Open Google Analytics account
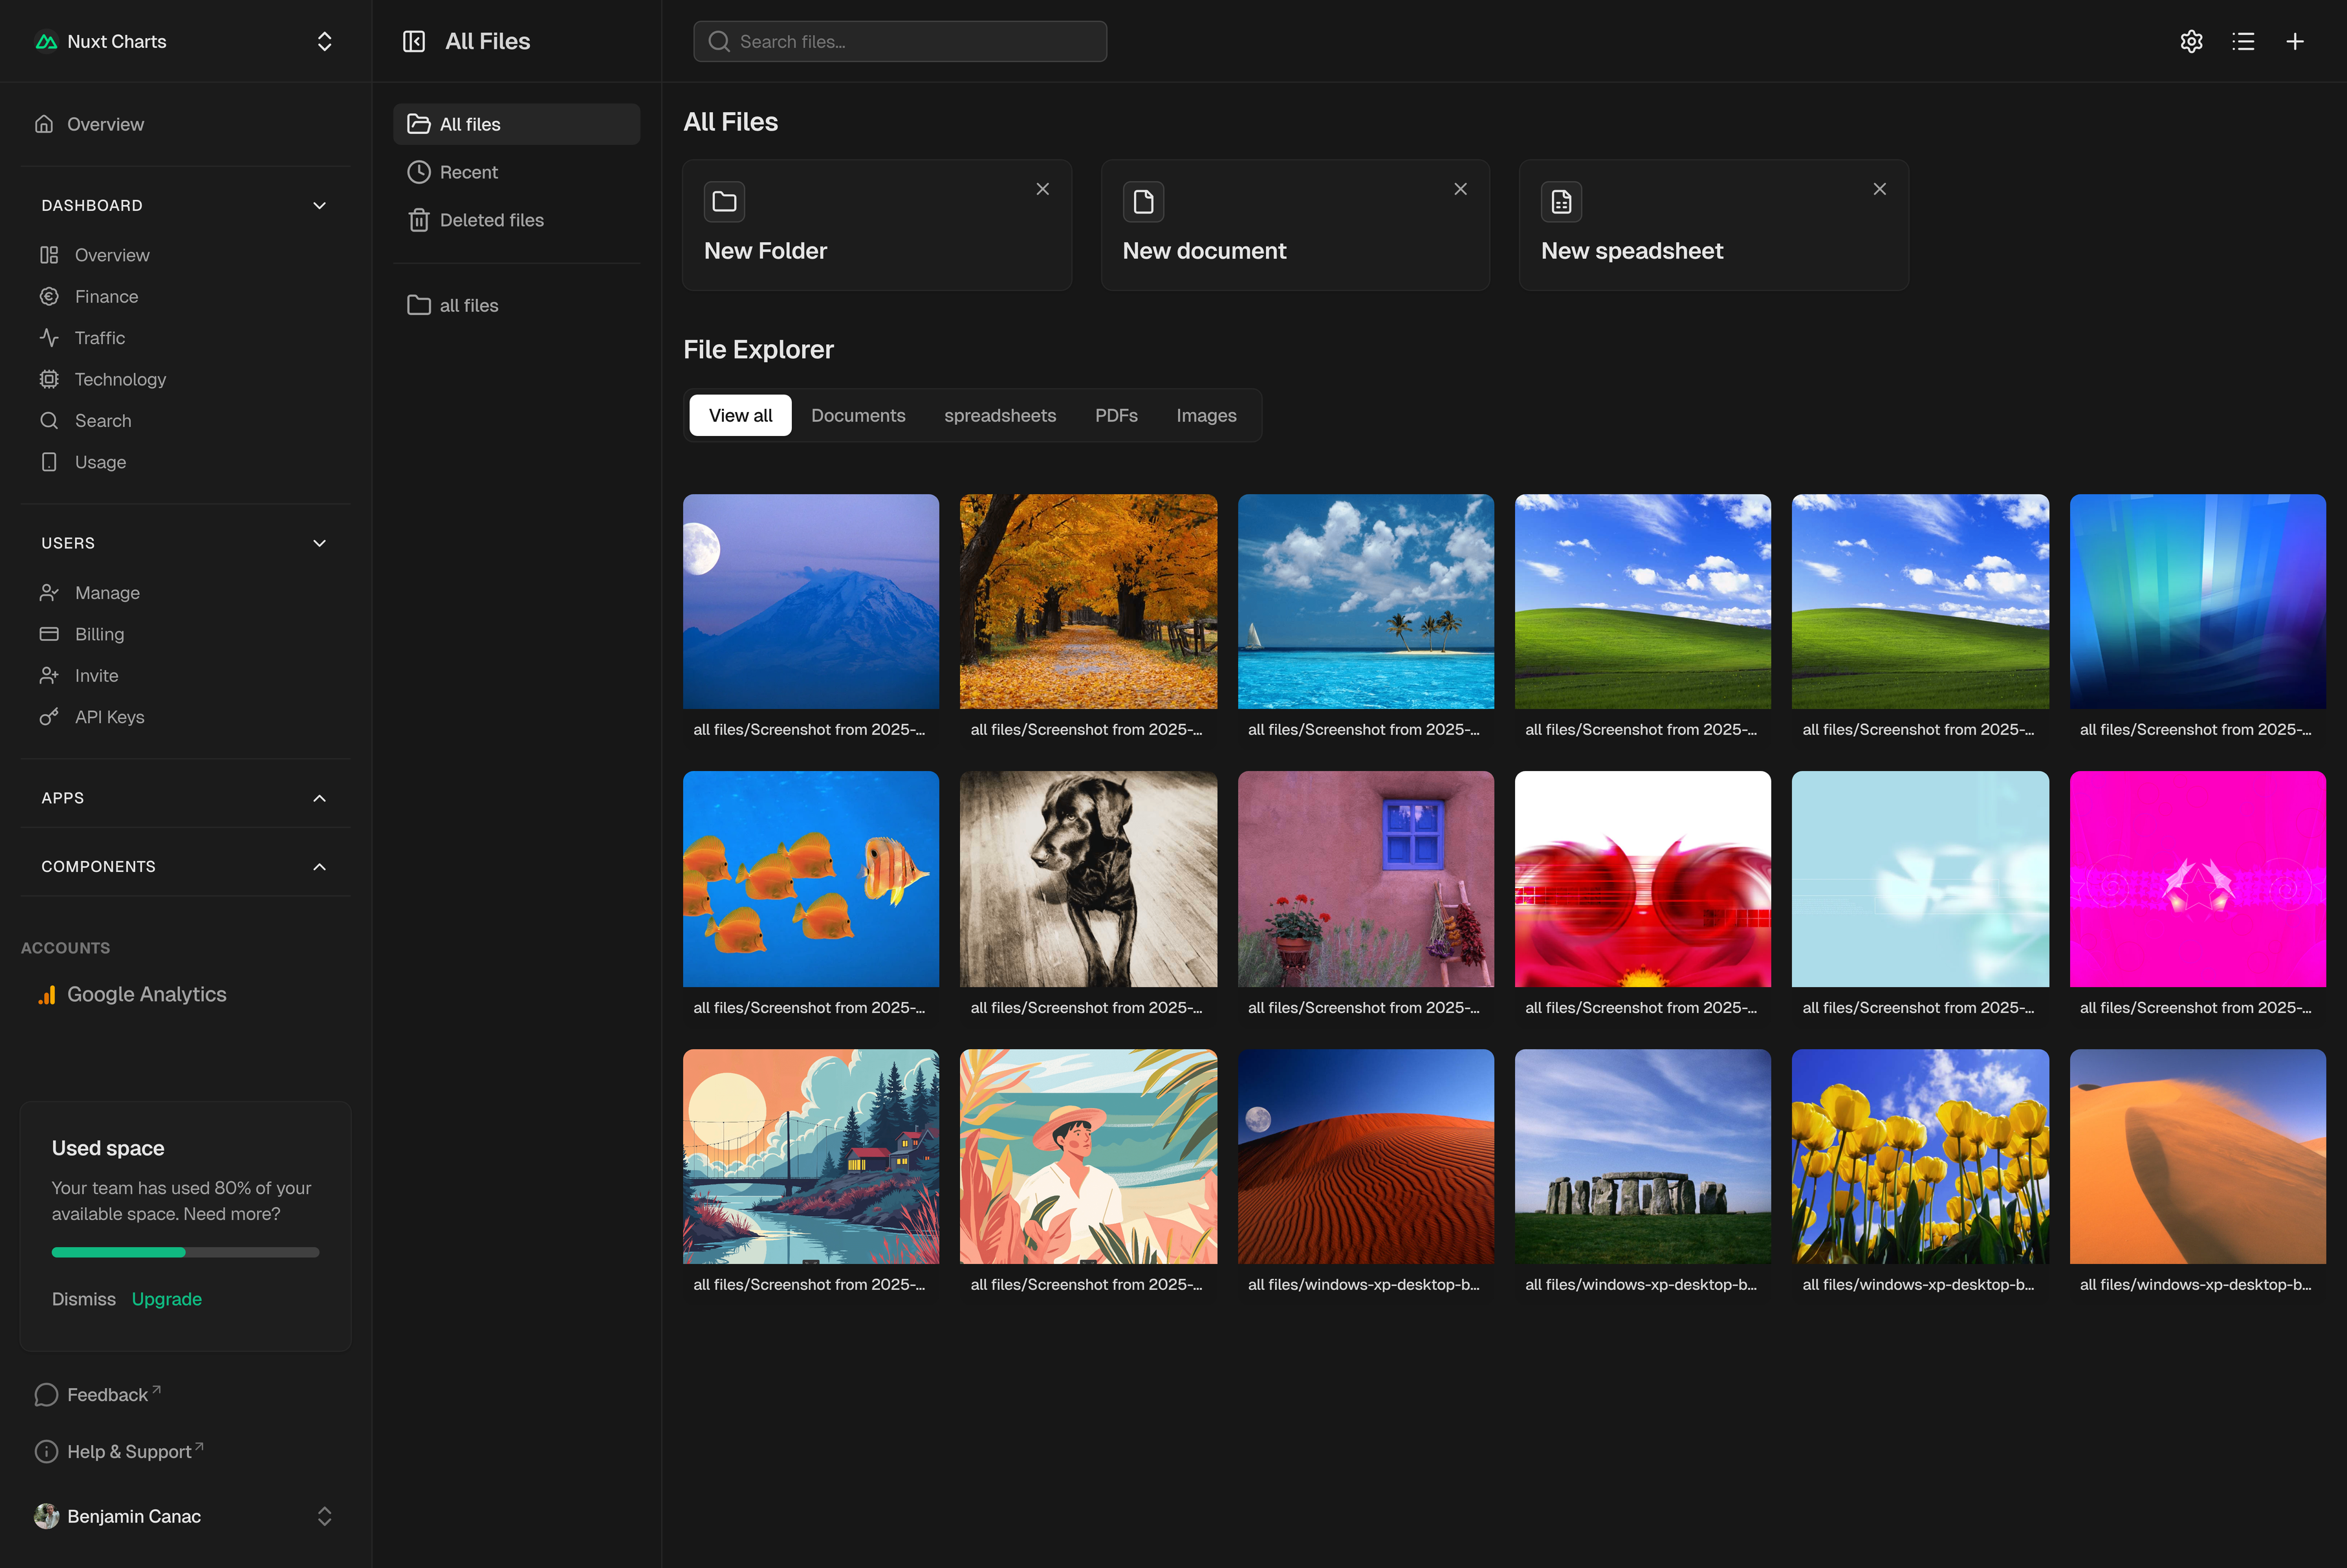The width and height of the screenshot is (2347, 1568). click(146, 994)
